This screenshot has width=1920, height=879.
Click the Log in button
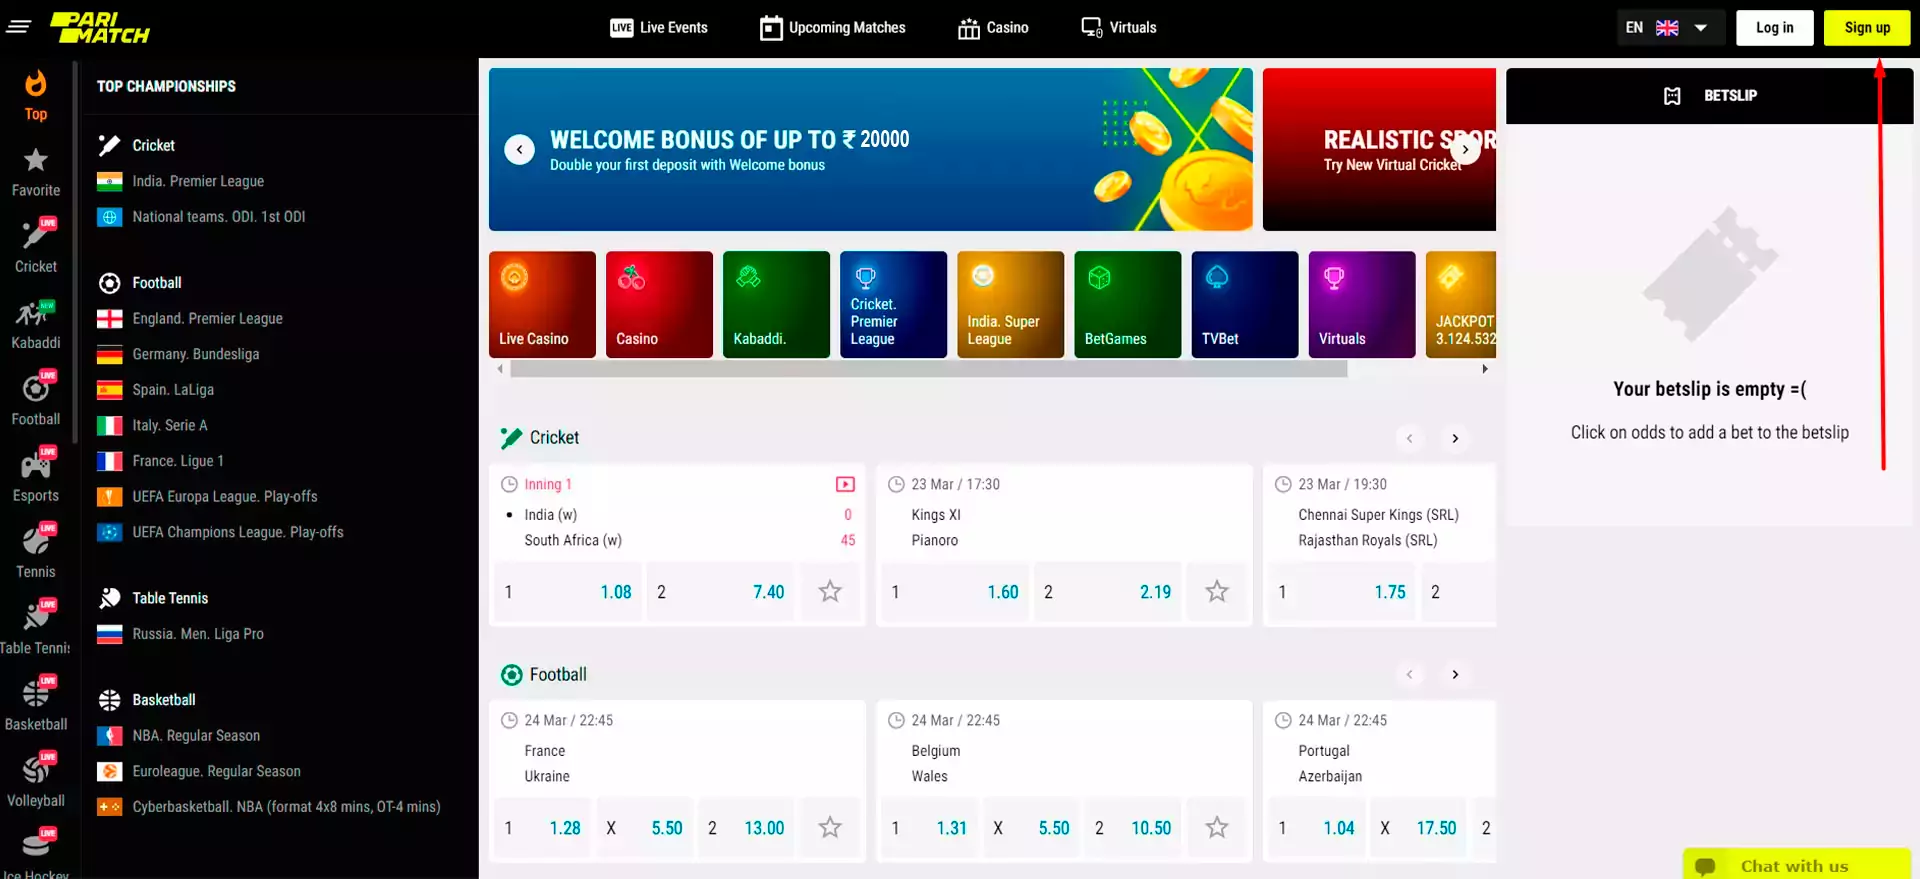[x=1775, y=28]
